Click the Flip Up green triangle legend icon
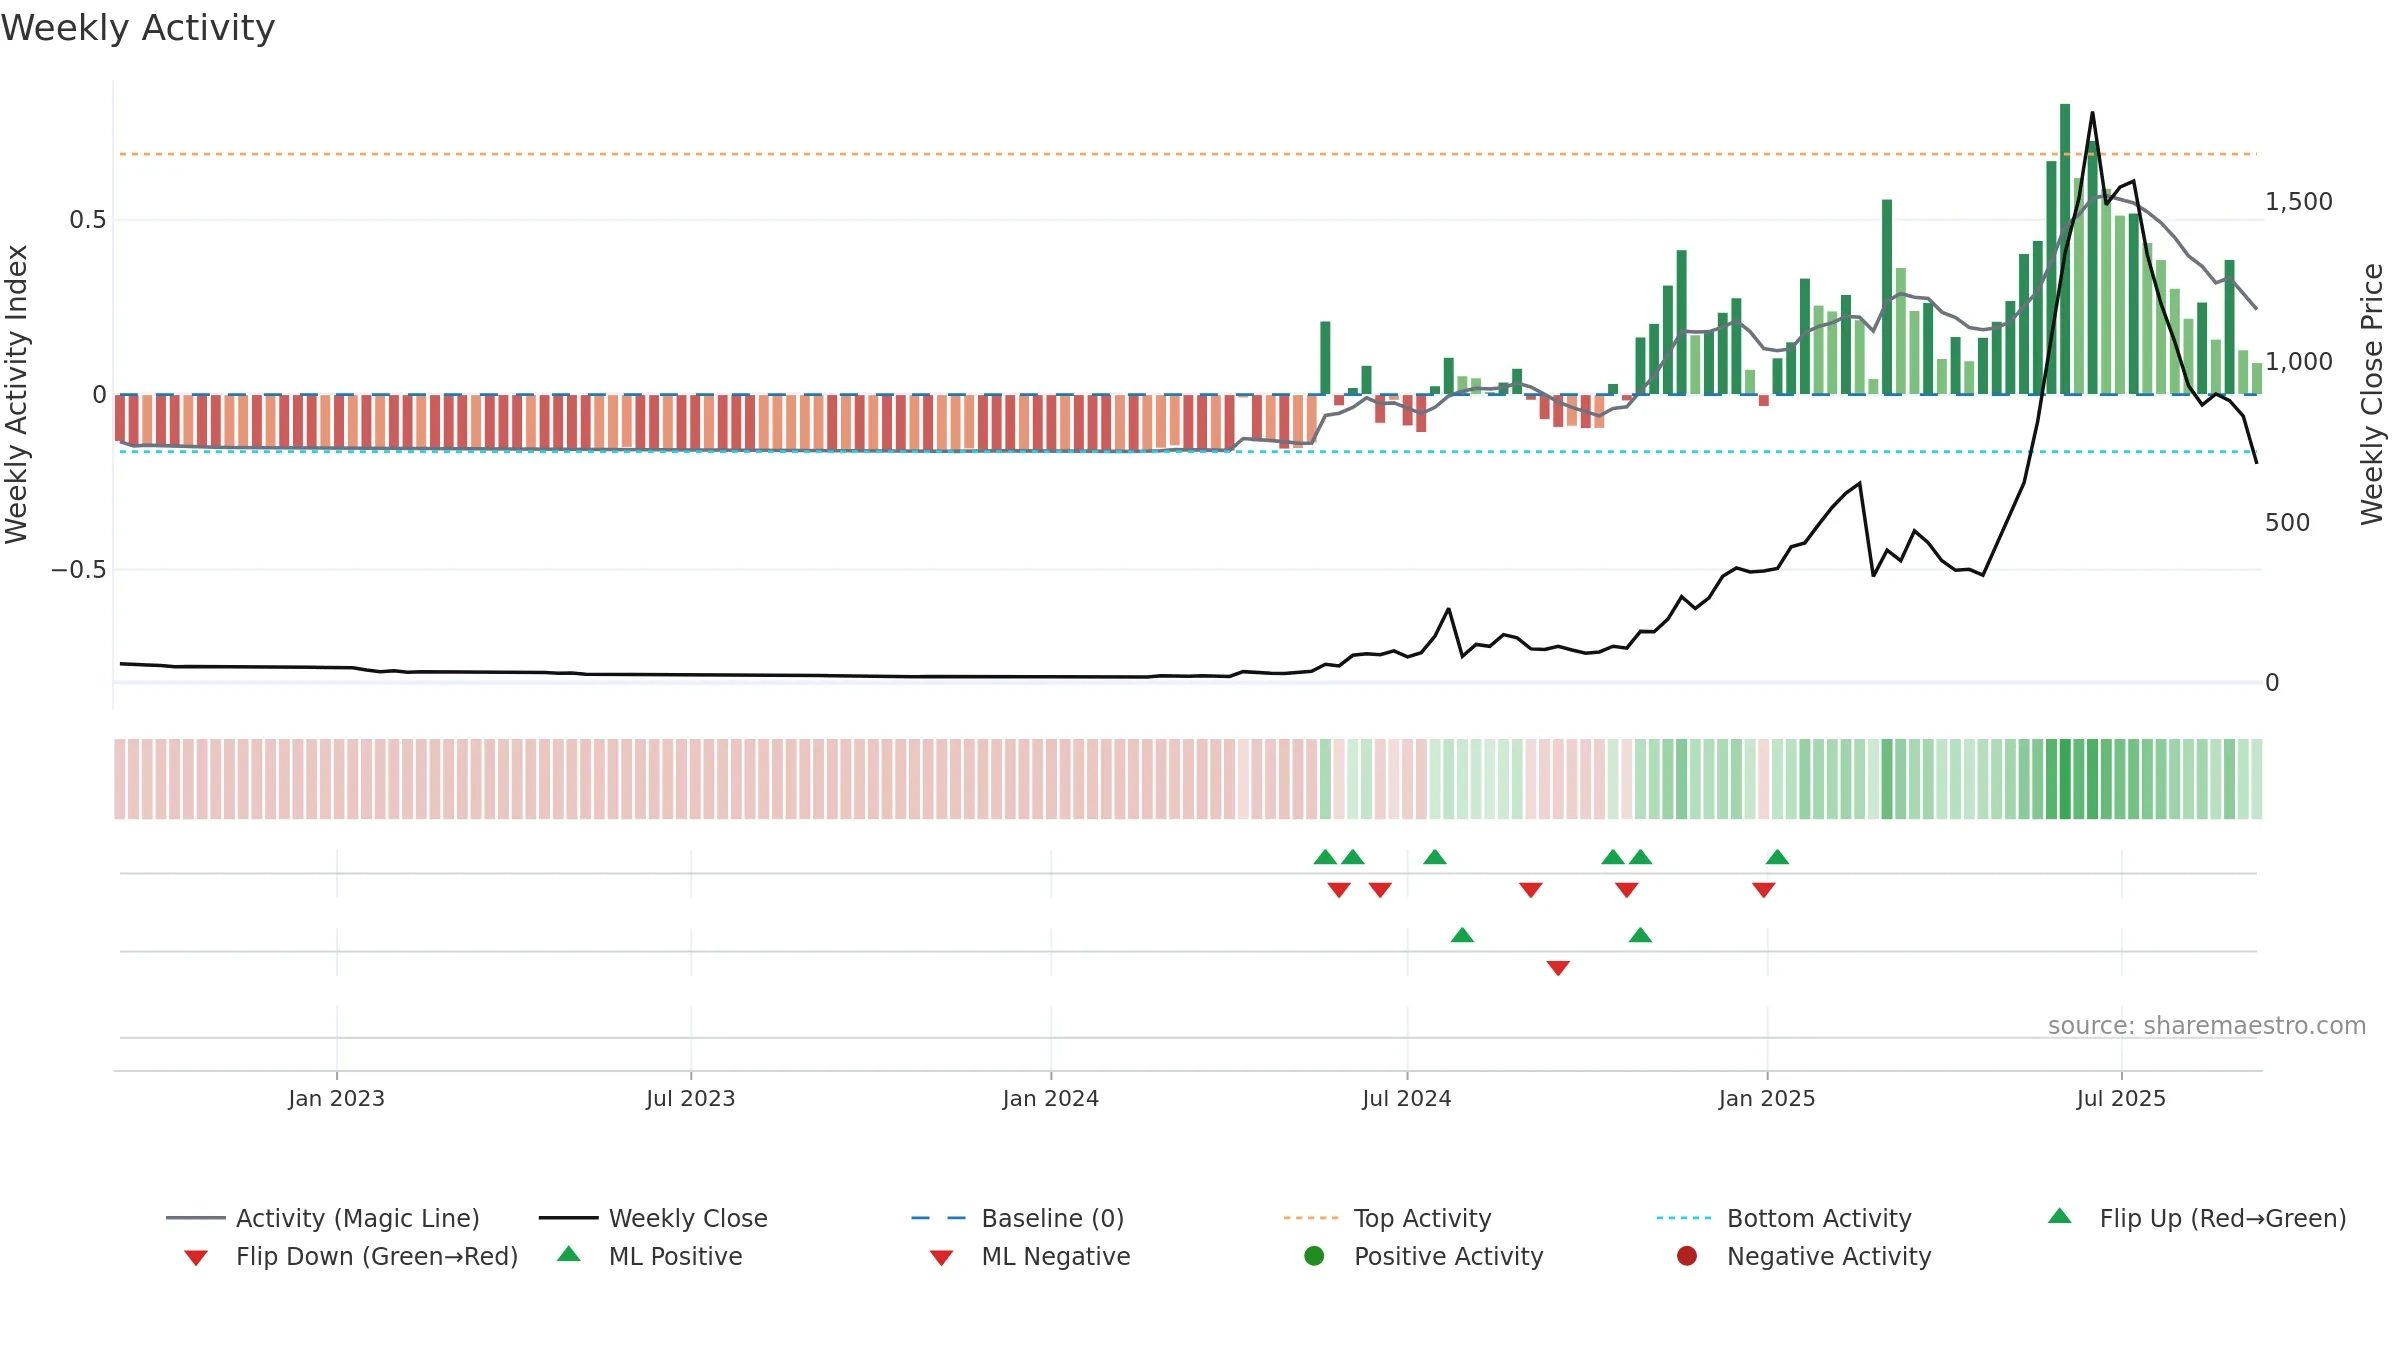2400x1350 pixels. (x=2060, y=1216)
